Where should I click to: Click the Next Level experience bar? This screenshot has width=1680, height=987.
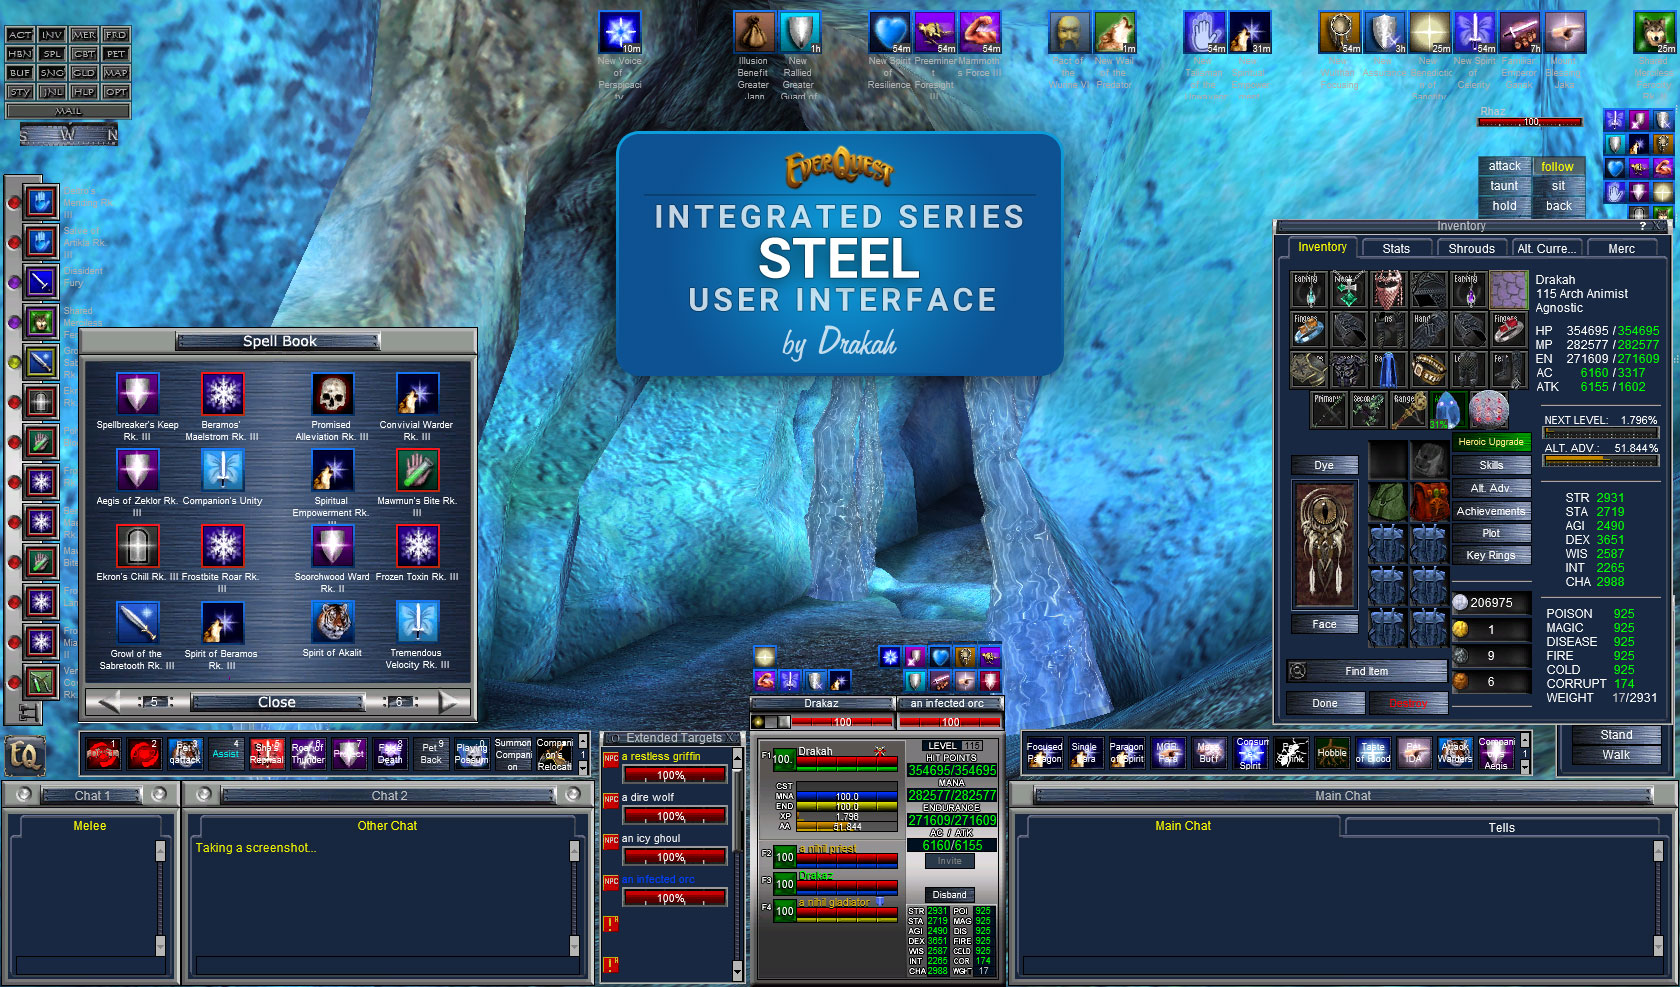click(1601, 433)
